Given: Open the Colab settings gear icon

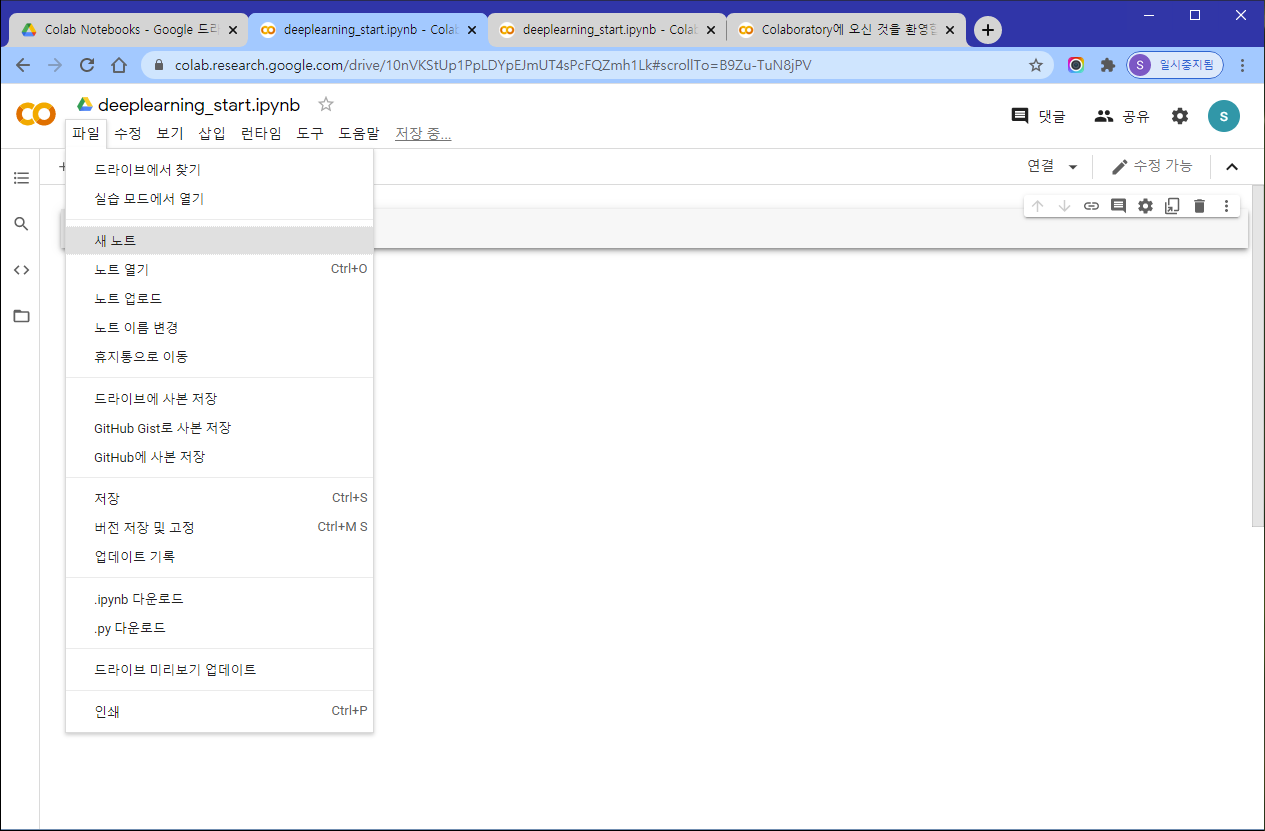Looking at the screenshot, I should click(x=1180, y=116).
